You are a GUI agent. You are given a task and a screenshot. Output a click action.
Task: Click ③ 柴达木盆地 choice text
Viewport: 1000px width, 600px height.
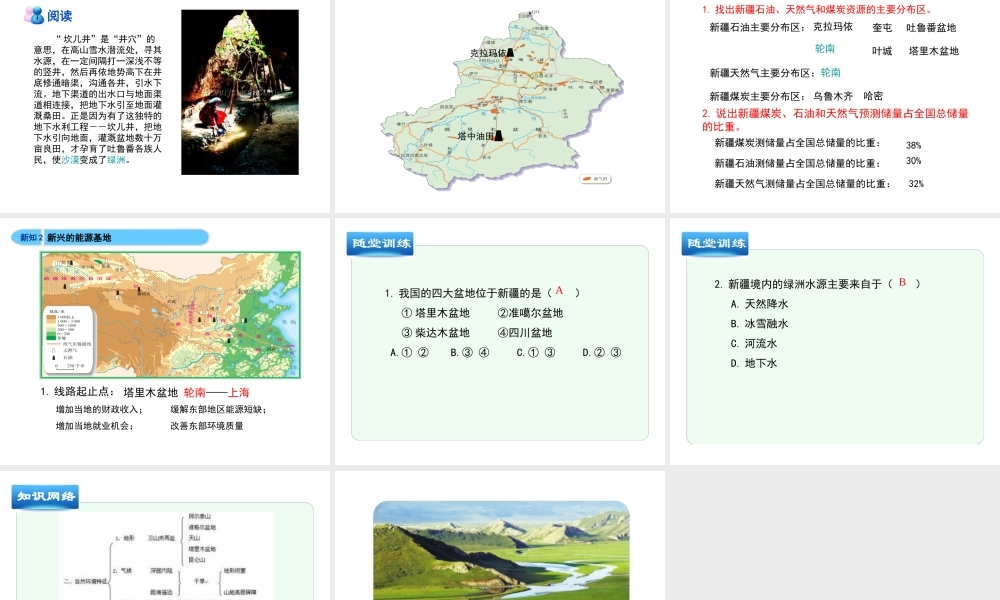[436, 333]
